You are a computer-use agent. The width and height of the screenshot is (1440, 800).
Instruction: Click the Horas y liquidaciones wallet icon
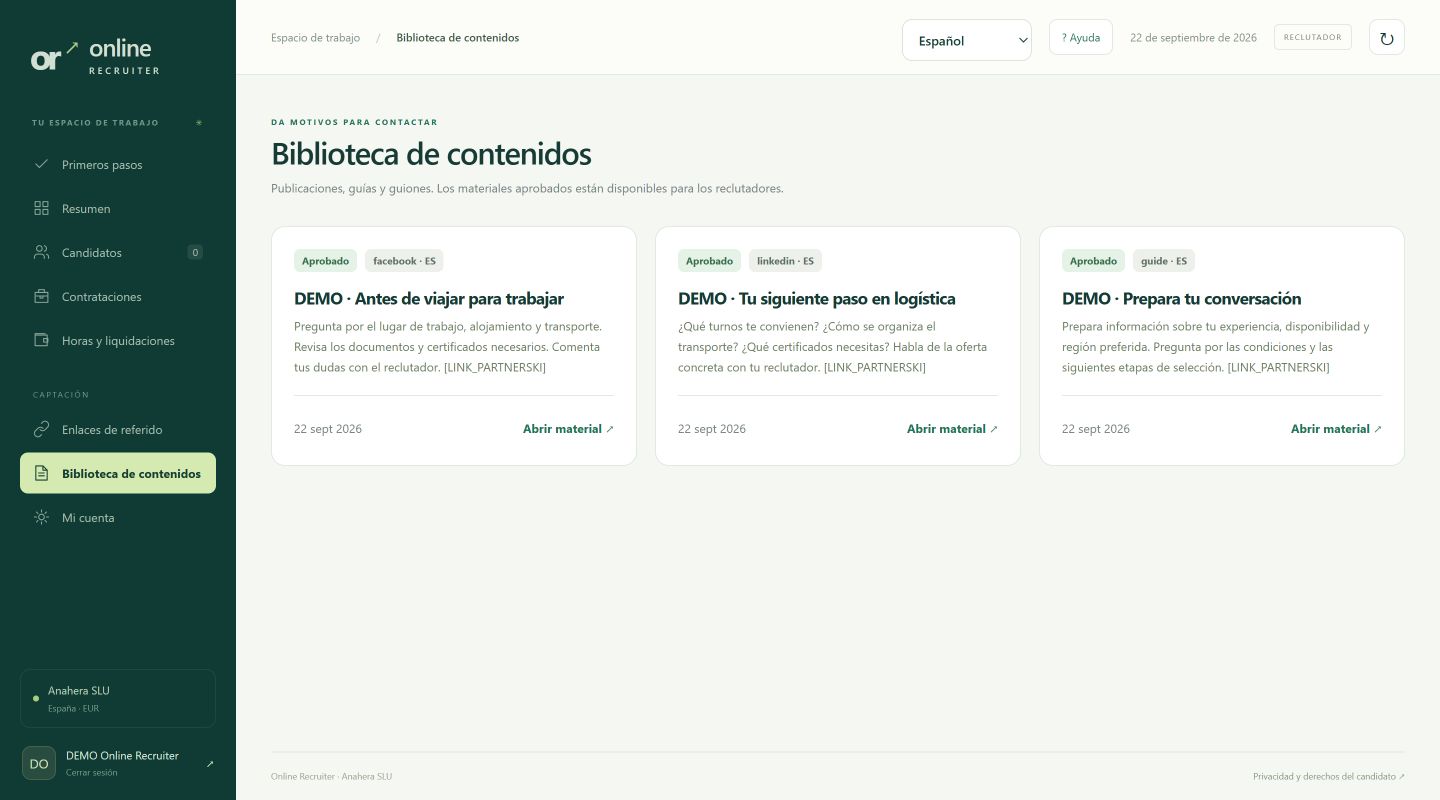click(x=41, y=340)
